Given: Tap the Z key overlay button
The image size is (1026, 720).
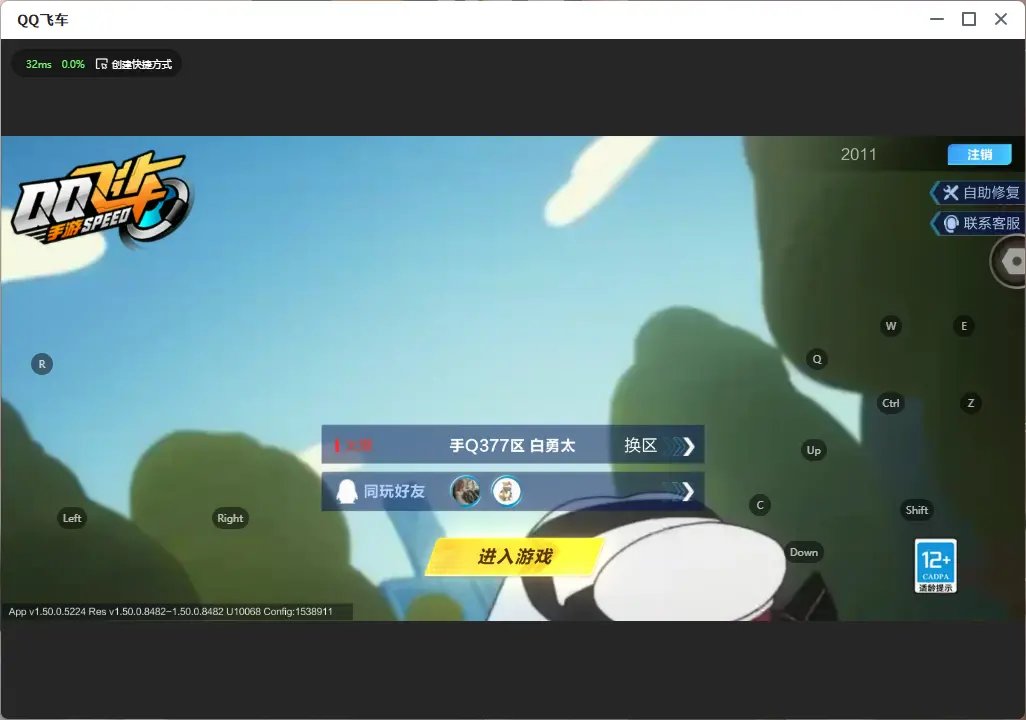Looking at the screenshot, I should tap(971, 403).
